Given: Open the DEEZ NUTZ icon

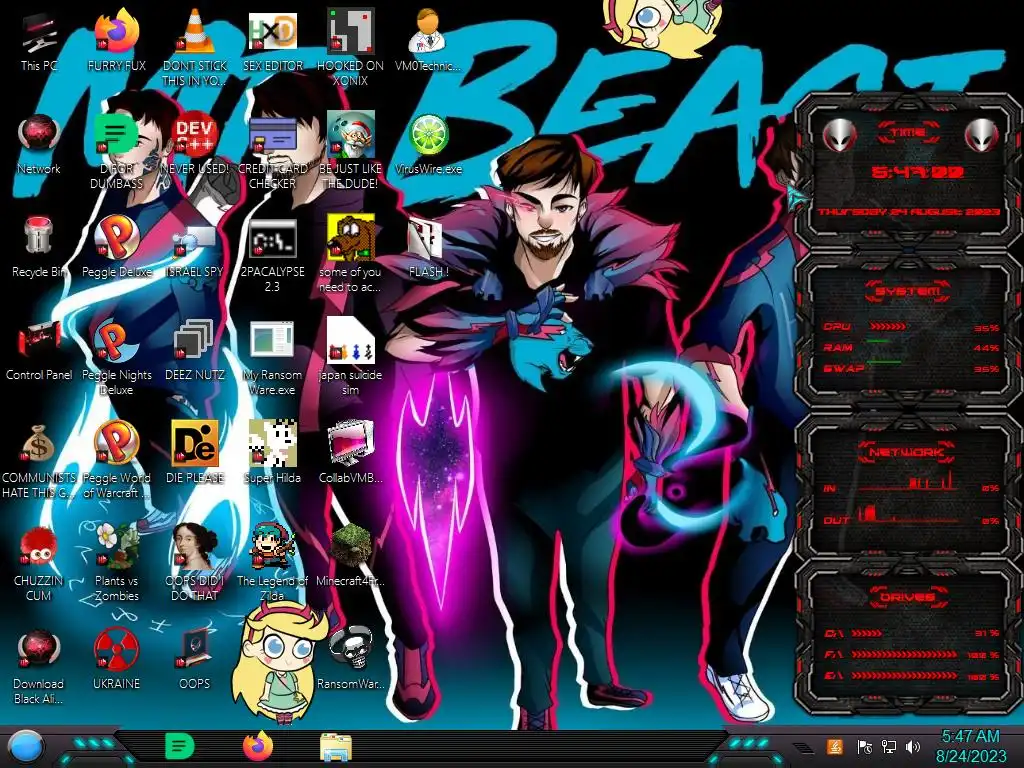Looking at the screenshot, I should click(195, 351).
